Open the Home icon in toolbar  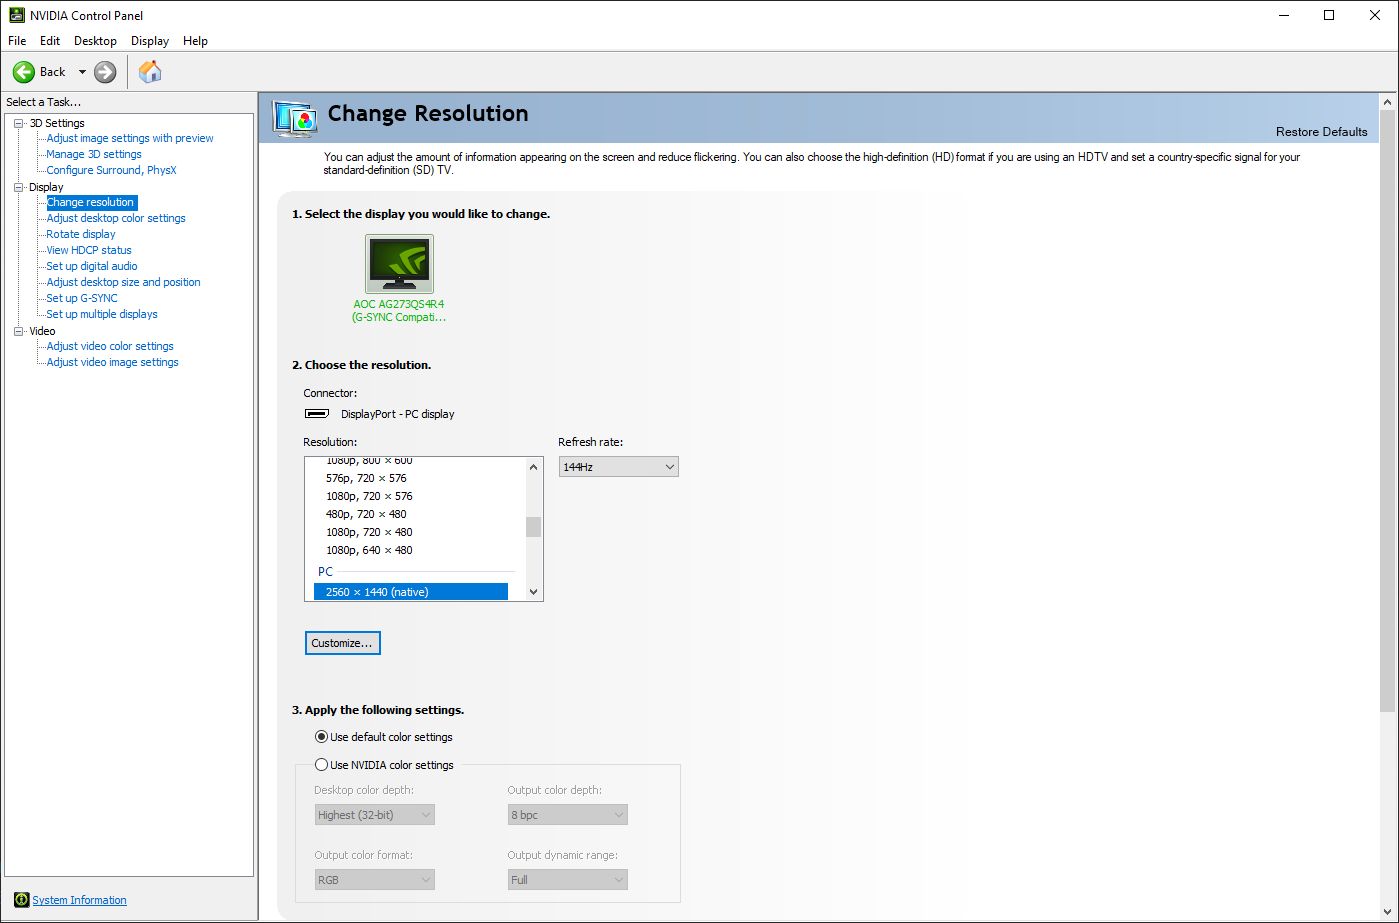pos(150,71)
